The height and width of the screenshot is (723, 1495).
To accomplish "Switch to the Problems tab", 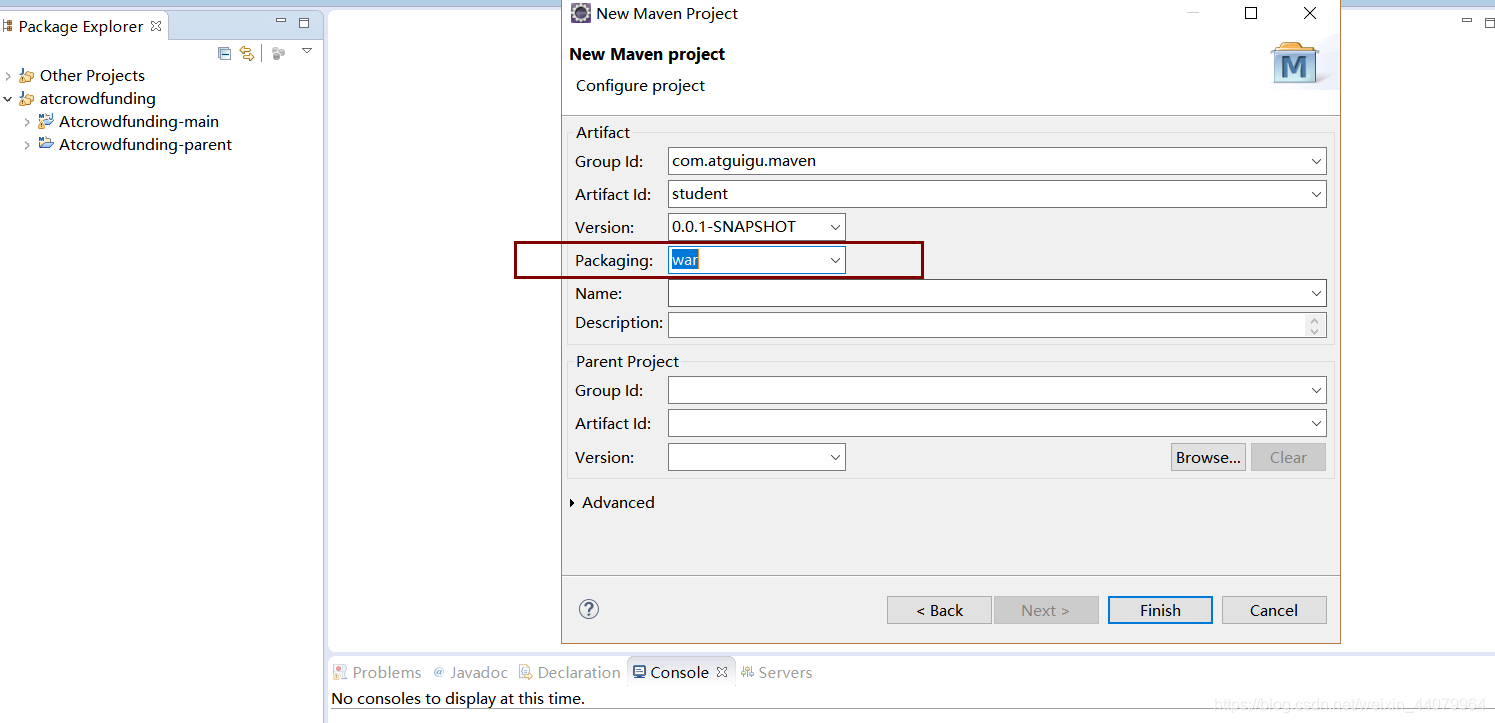I will [377, 672].
